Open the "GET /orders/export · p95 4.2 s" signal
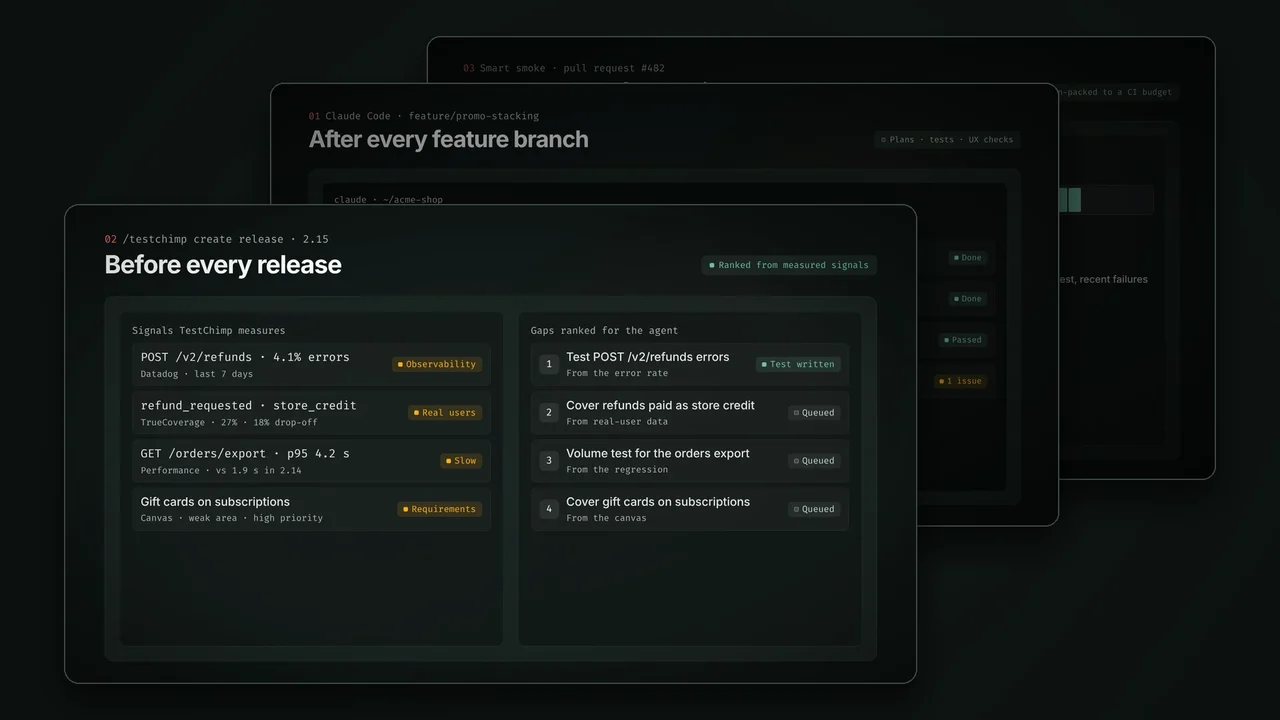This screenshot has height=720, width=1280. pyautogui.click(x=311, y=460)
